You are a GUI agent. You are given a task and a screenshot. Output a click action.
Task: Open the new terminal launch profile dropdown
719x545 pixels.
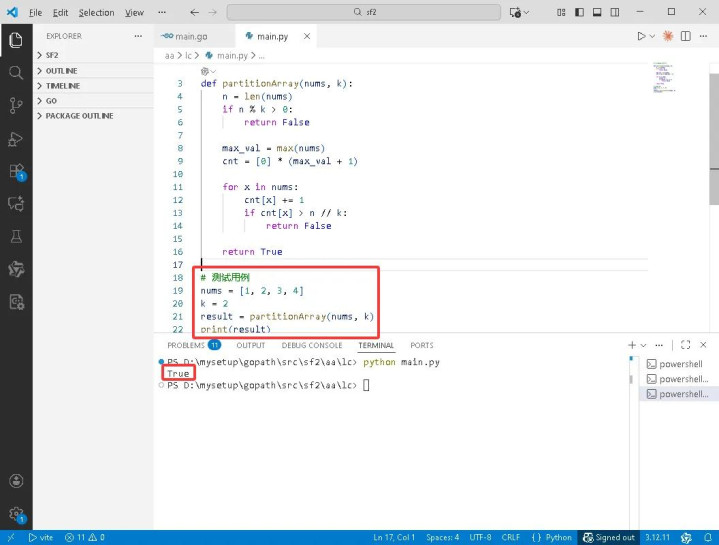644,345
